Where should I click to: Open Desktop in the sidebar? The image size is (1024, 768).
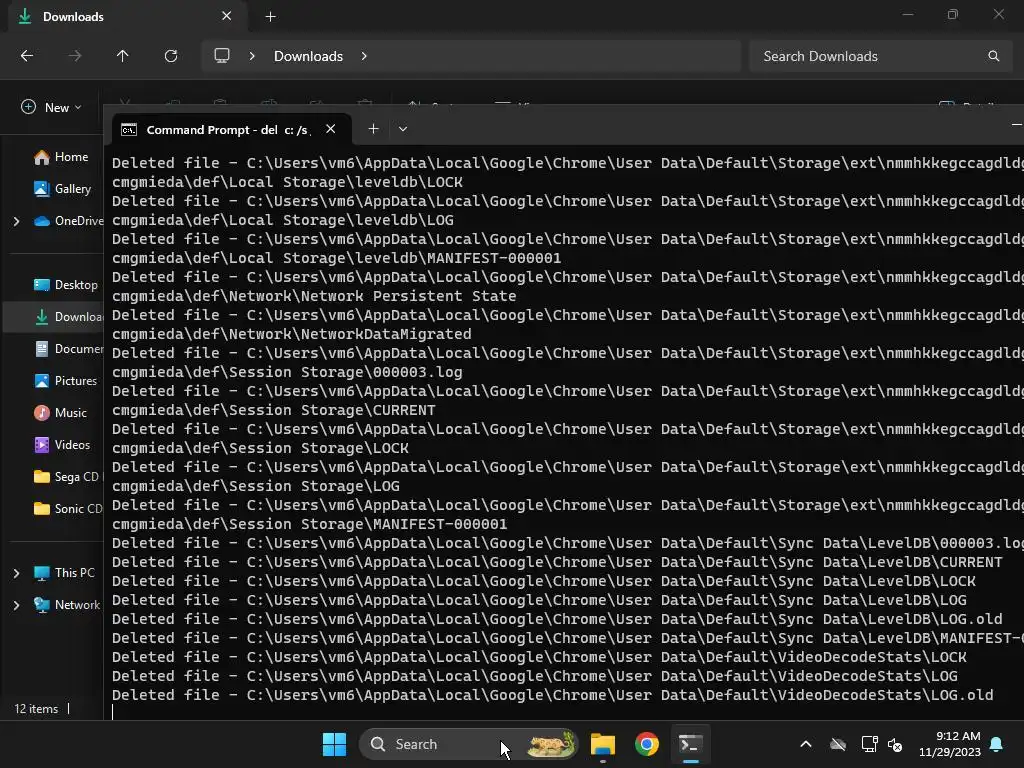65,285
